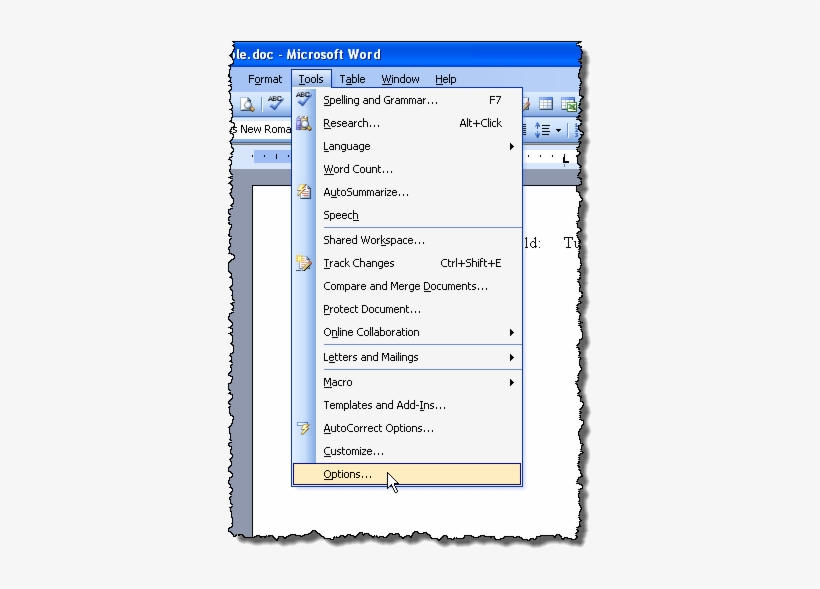820x589 pixels.
Task: Click the Insert Excel Worksheet icon
Action: coord(568,104)
